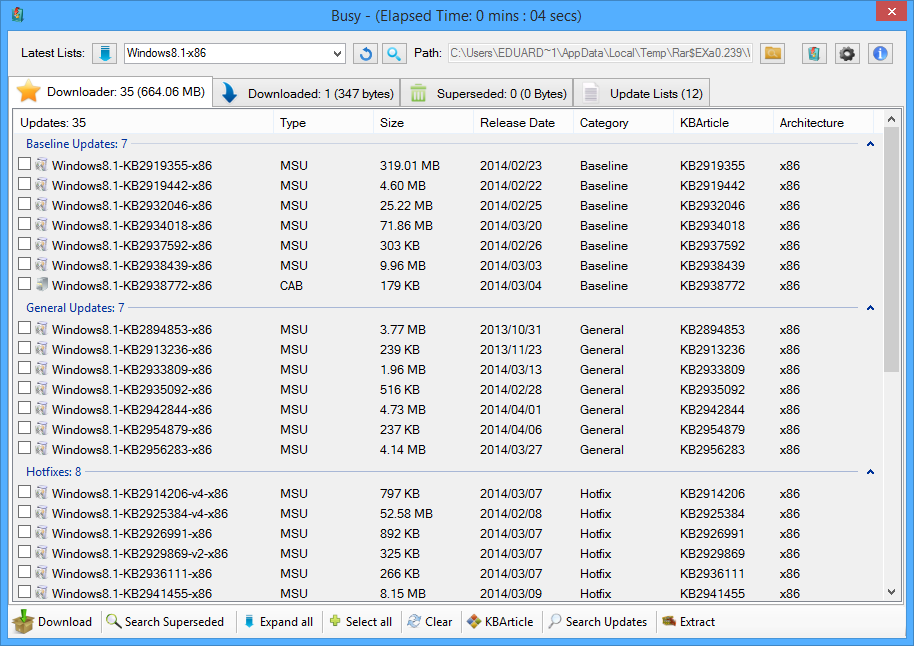The width and height of the screenshot is (914, 646).
Task: Click Search Updates button
Action: (598, 622)
